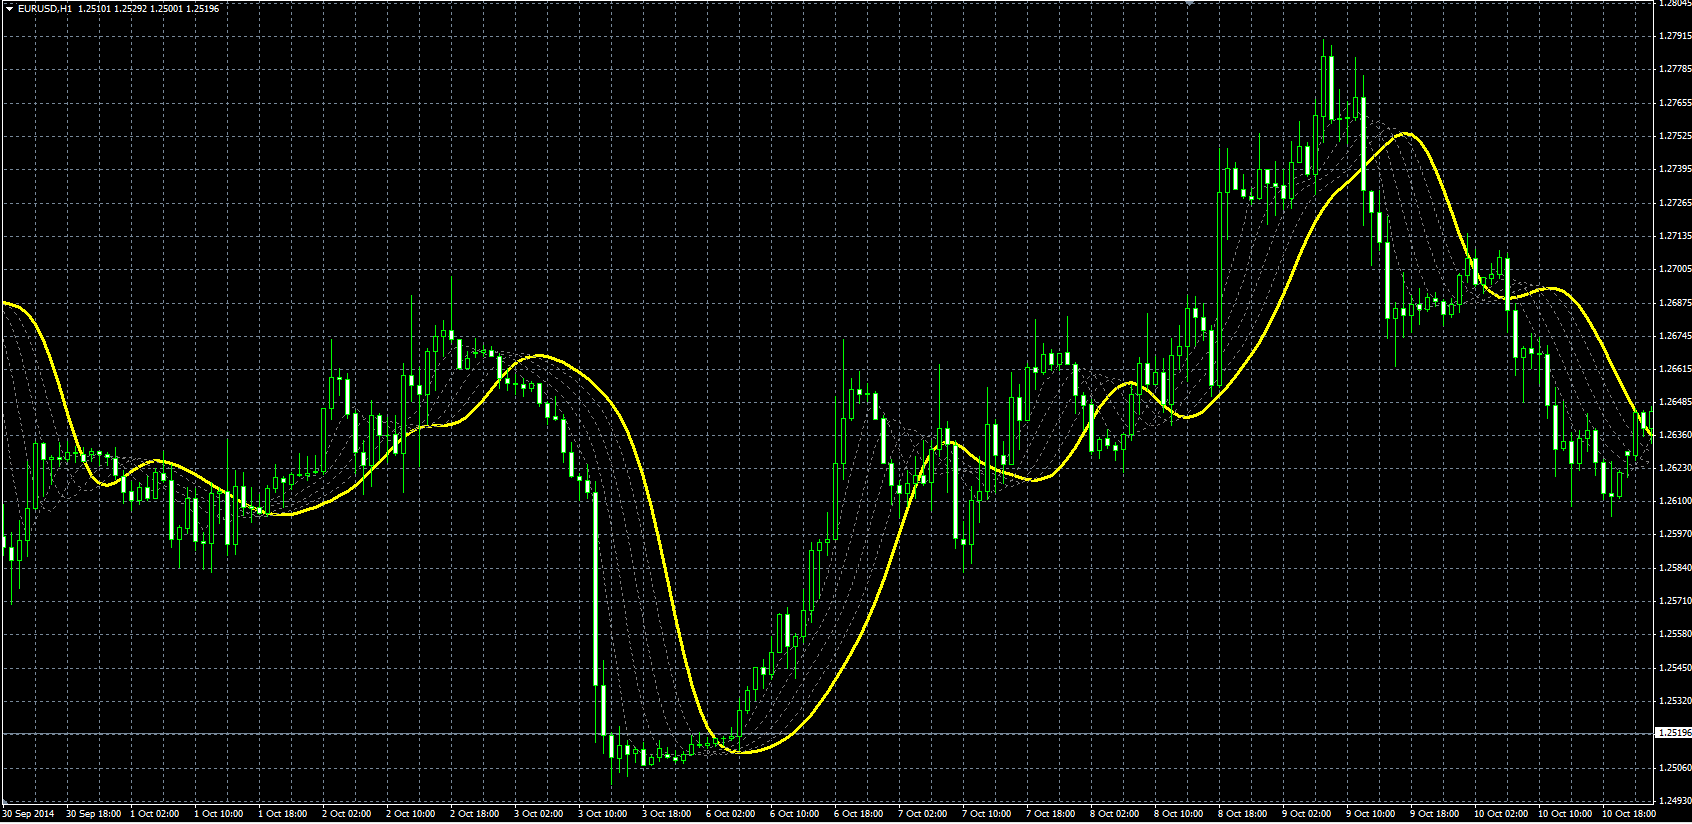Select the 1.26745 price level label

(x=1674, y=336)
